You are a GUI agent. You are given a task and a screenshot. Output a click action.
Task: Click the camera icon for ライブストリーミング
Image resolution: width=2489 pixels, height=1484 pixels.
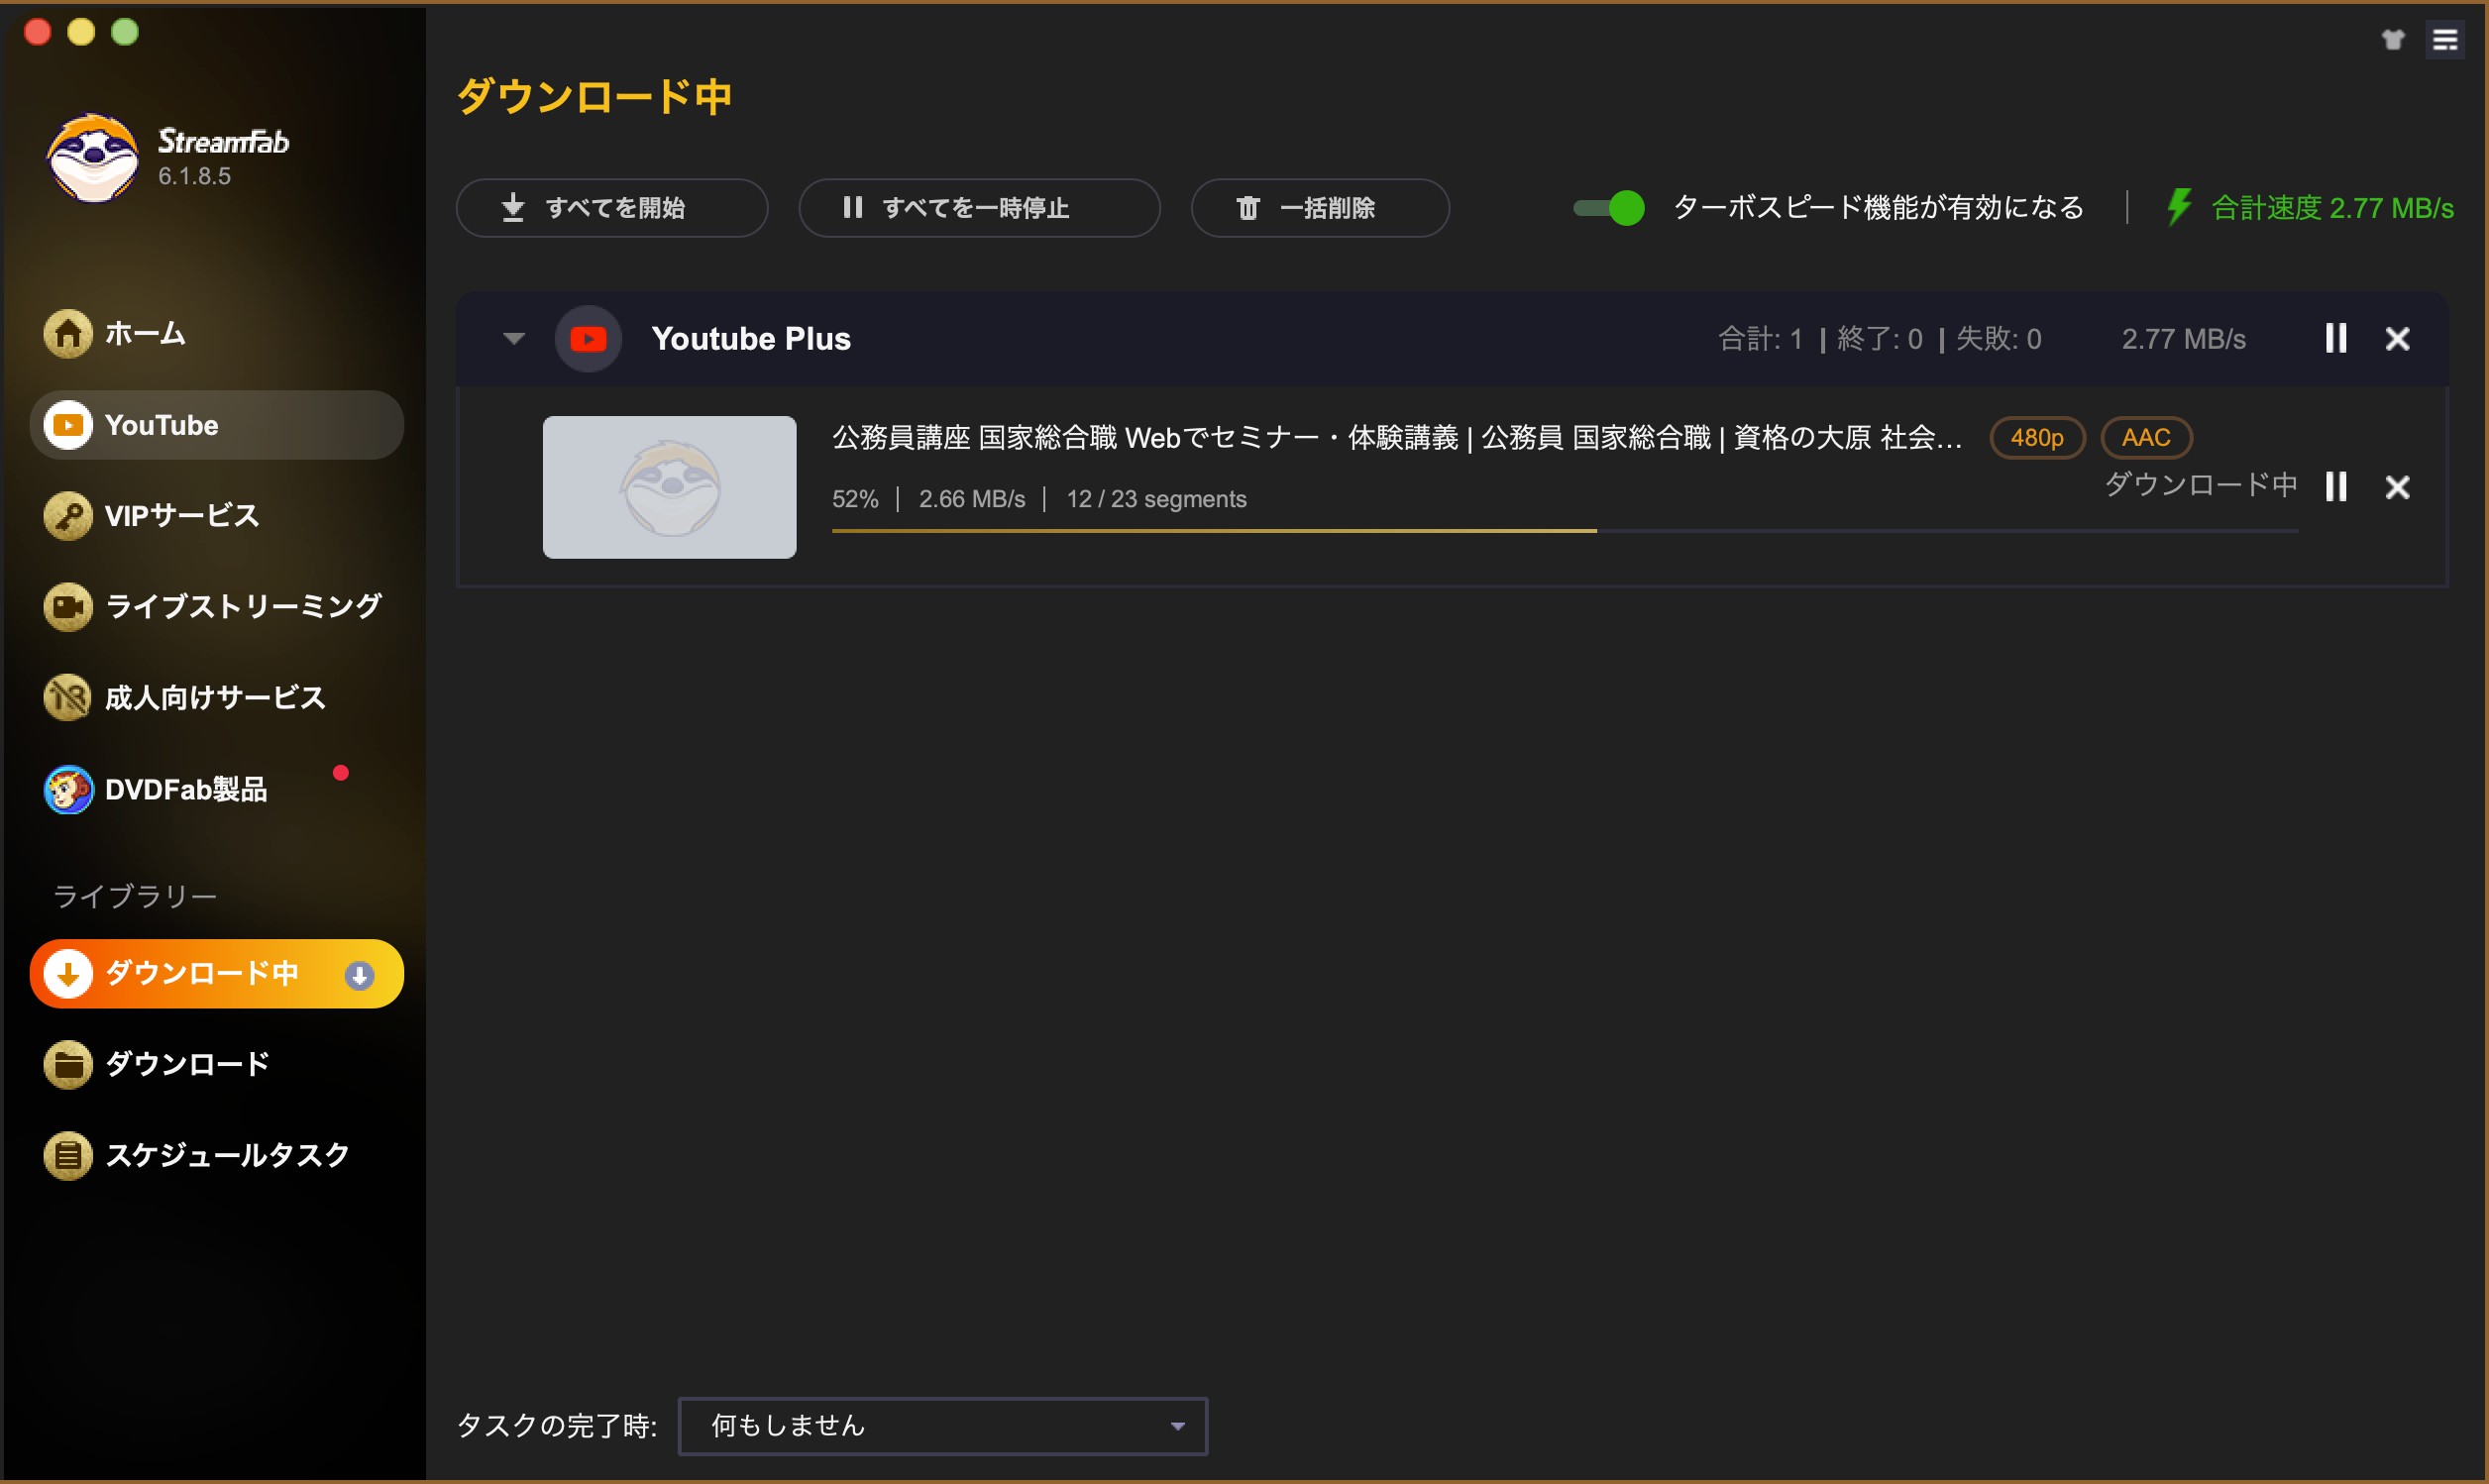(x=68, y=606)
